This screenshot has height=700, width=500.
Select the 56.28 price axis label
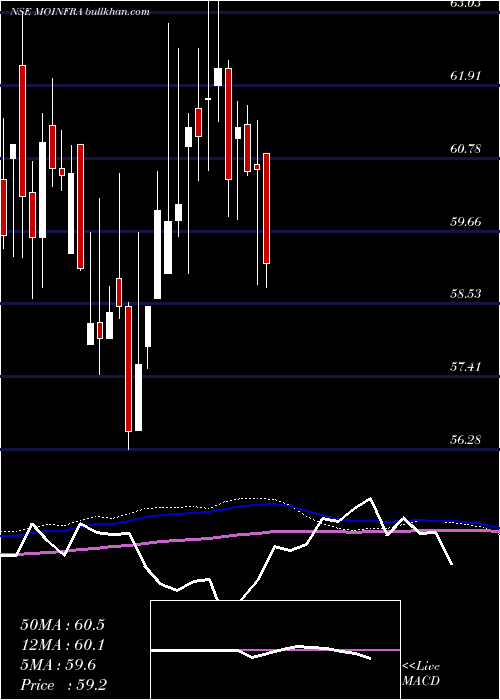point(466,440)
